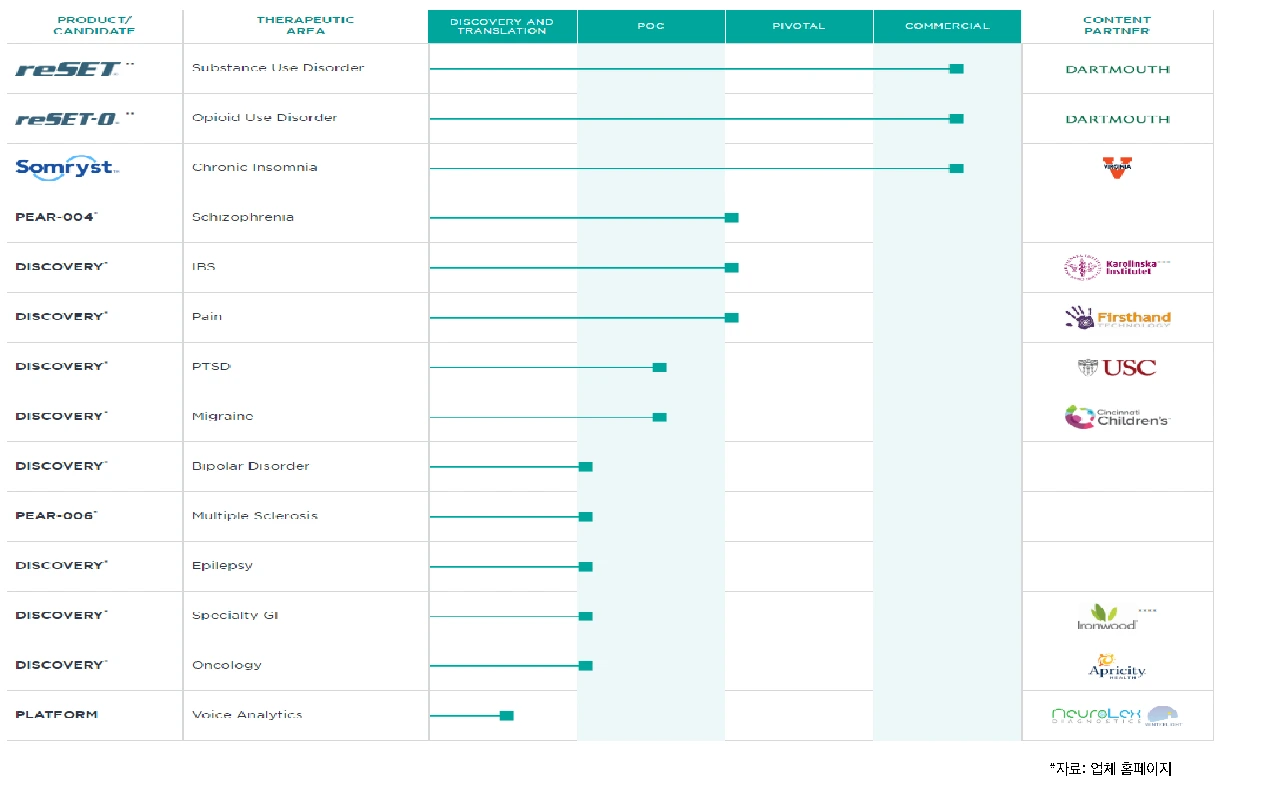The height and width of the screenshot is (789, 1266).
Task: Click the Apricity Health logo
Action: (x=1117, y=666)
